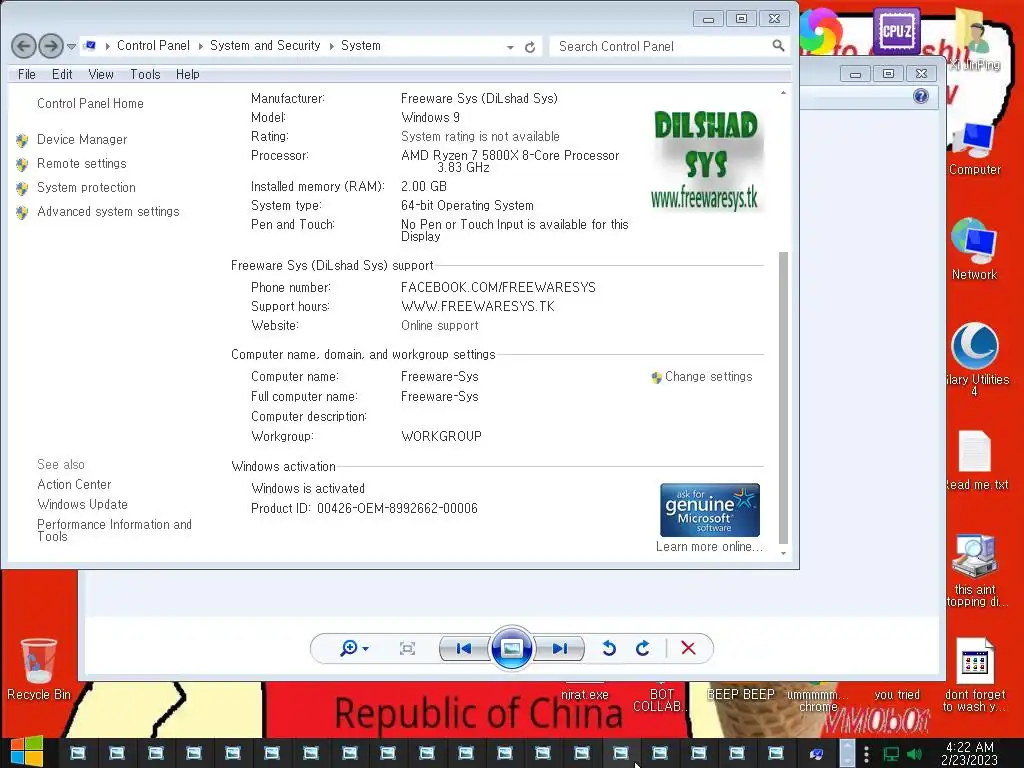Start slideshow in photo viewer
This screenshot has height=768, width=1024.
[x=511, y=648]
